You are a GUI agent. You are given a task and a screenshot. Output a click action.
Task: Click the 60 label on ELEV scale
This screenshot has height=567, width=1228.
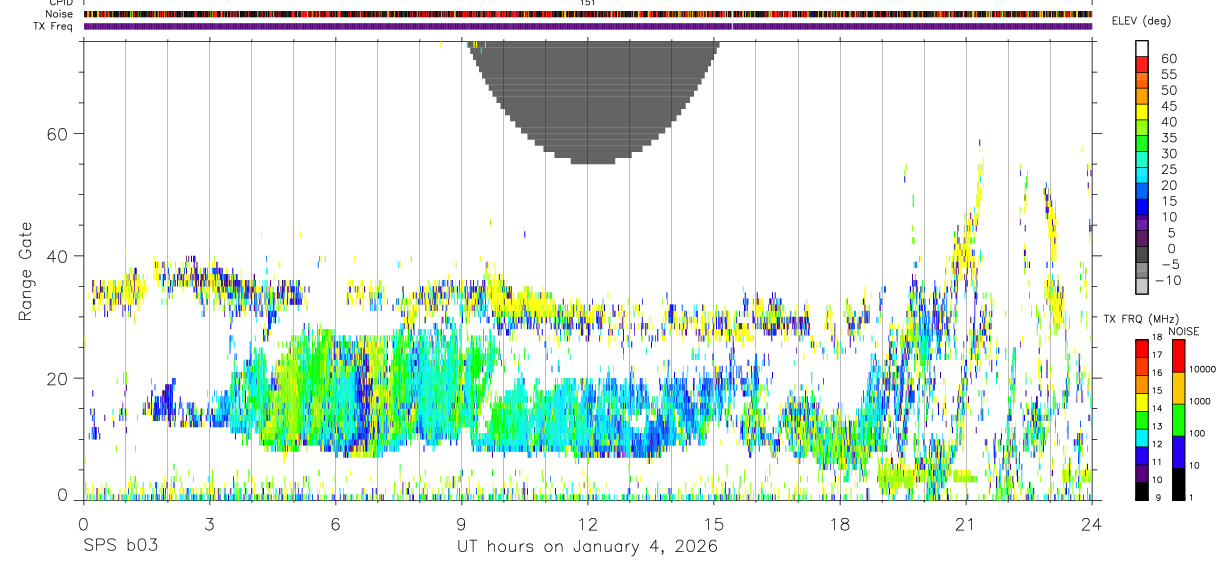(x=1167, y=58)
